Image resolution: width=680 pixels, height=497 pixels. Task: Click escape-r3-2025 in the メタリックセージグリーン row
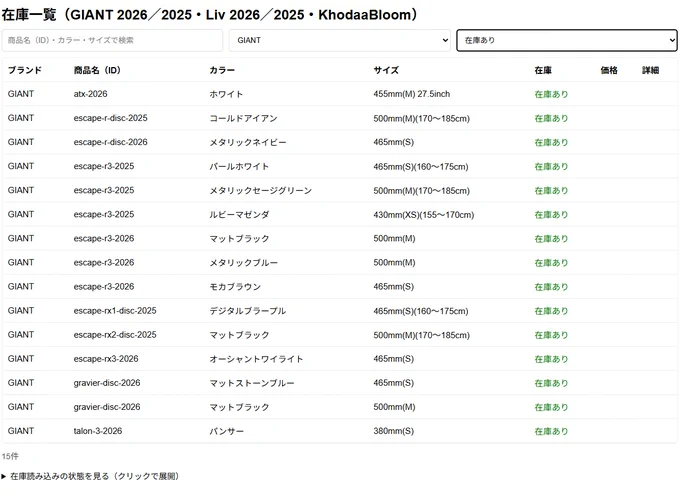coord(104,190)
